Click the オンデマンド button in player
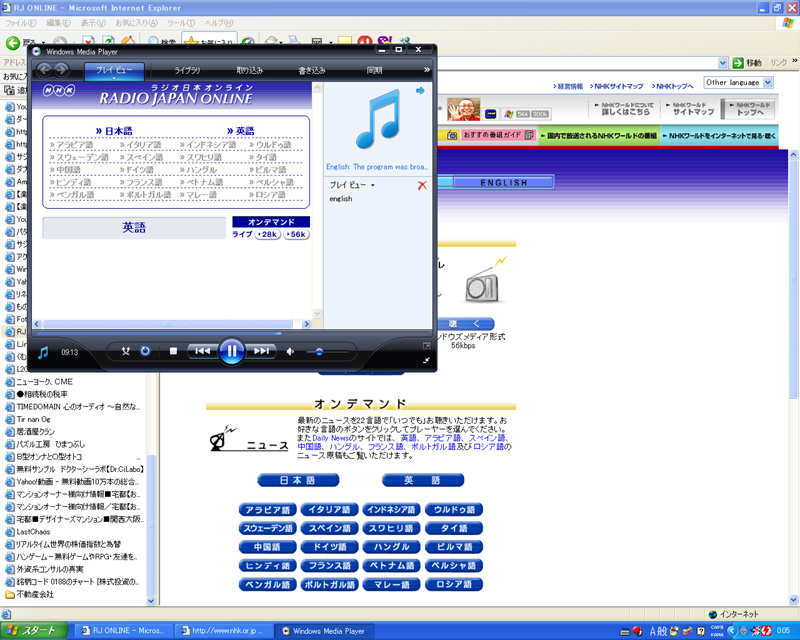 pos(271,222)
